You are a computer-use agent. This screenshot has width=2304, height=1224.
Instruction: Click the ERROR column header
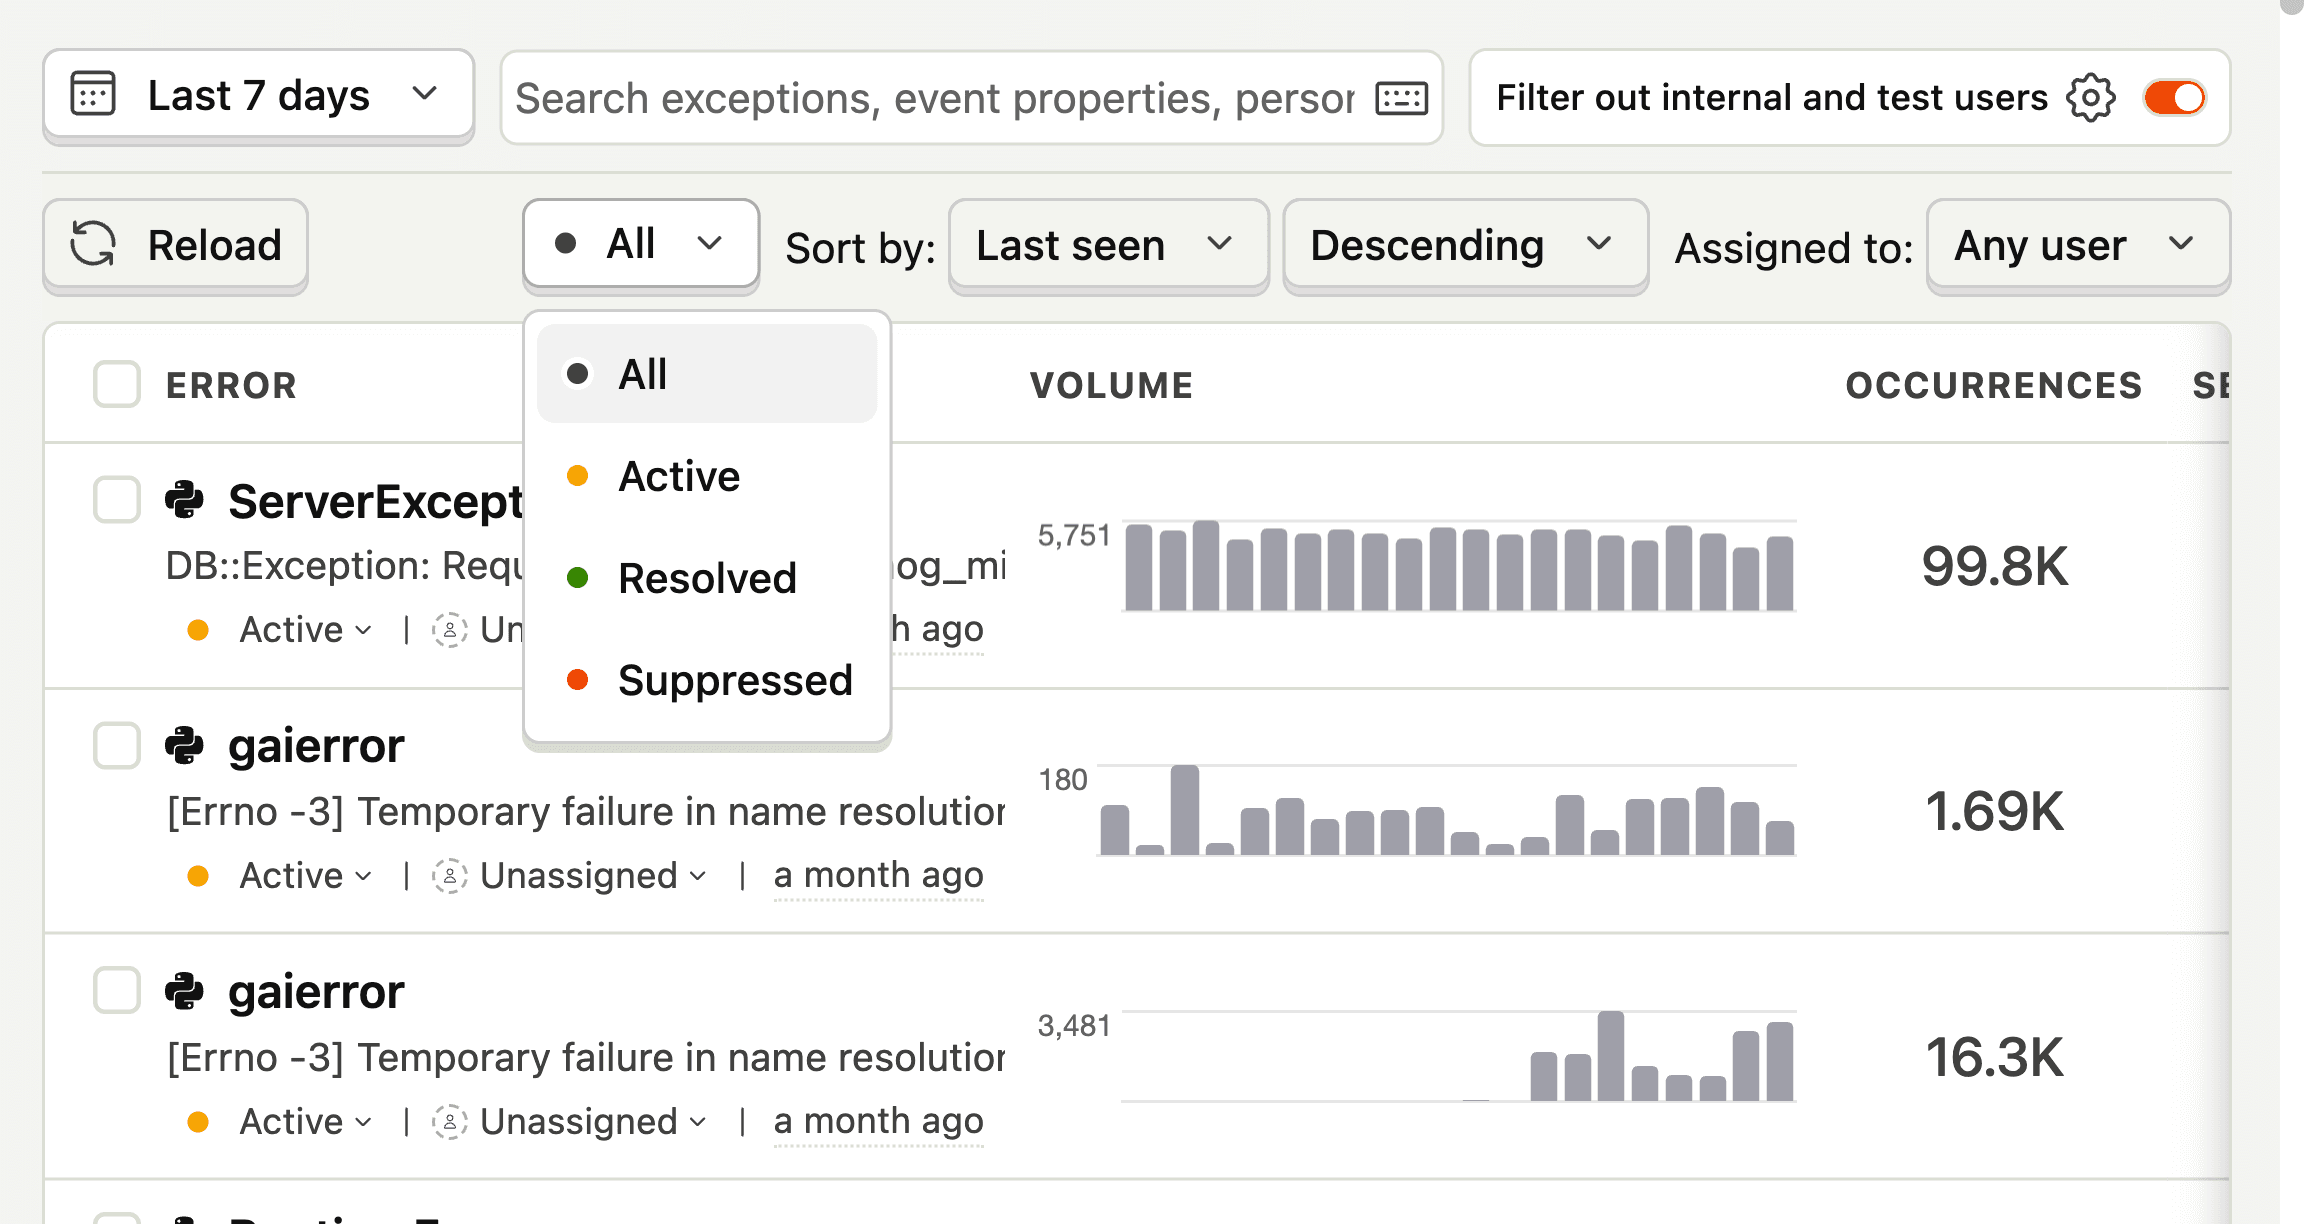pos(231,385)
